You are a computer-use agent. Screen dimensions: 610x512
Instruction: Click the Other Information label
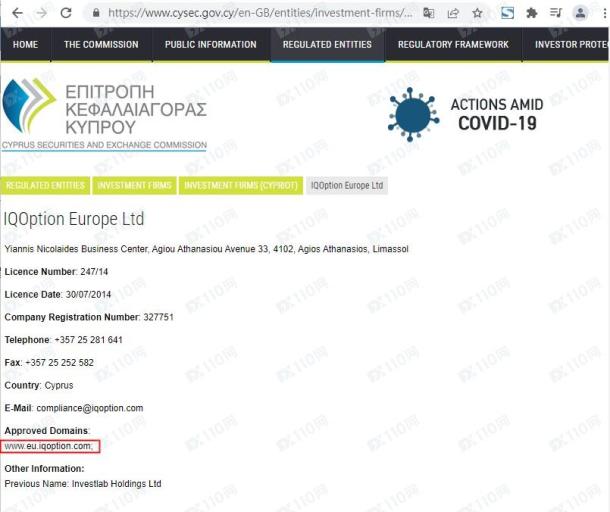44,468
